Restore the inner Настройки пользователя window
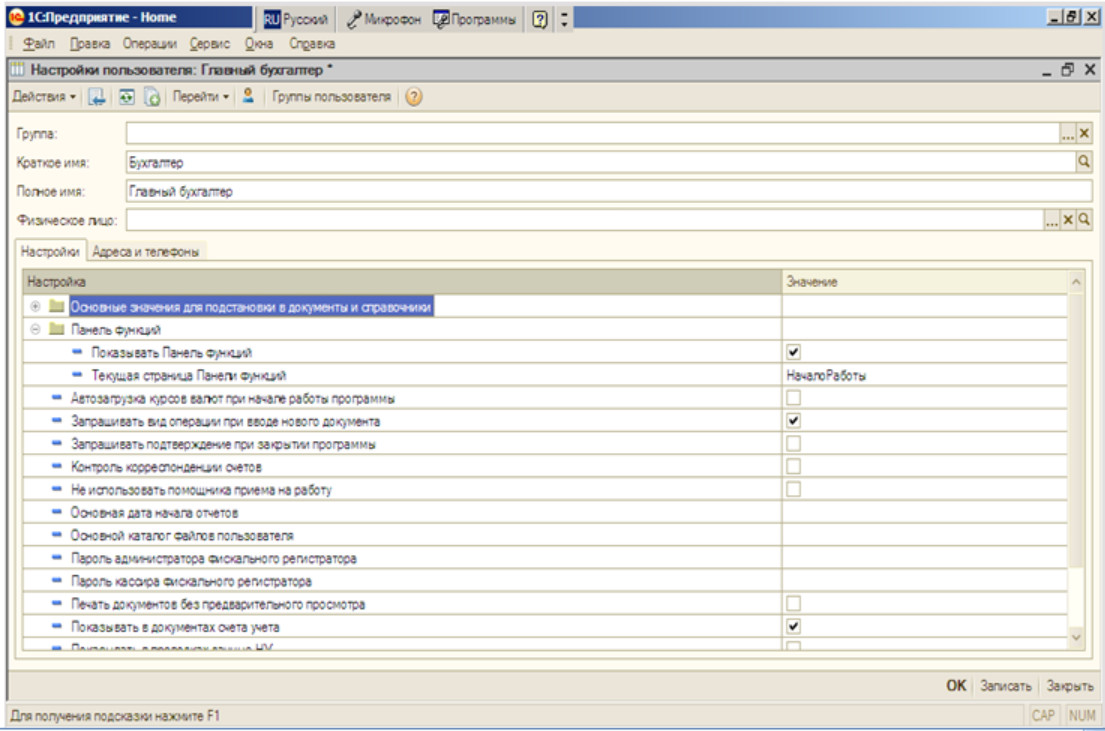The image size is (1105, 731). 1068,69
